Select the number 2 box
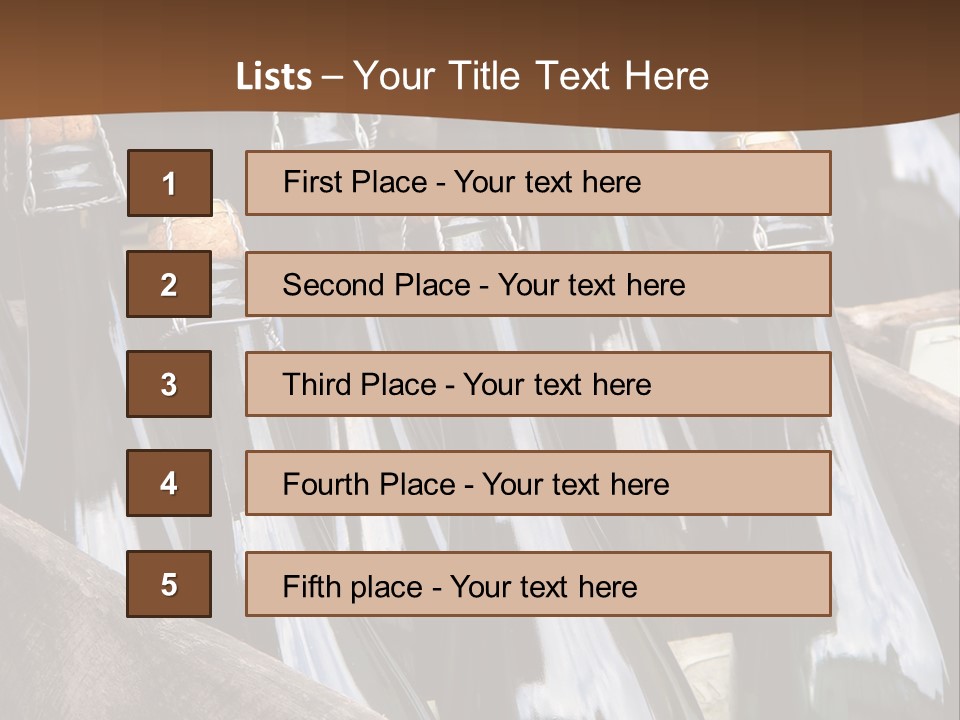Screen dimensions: 960x720 point(169,284)
